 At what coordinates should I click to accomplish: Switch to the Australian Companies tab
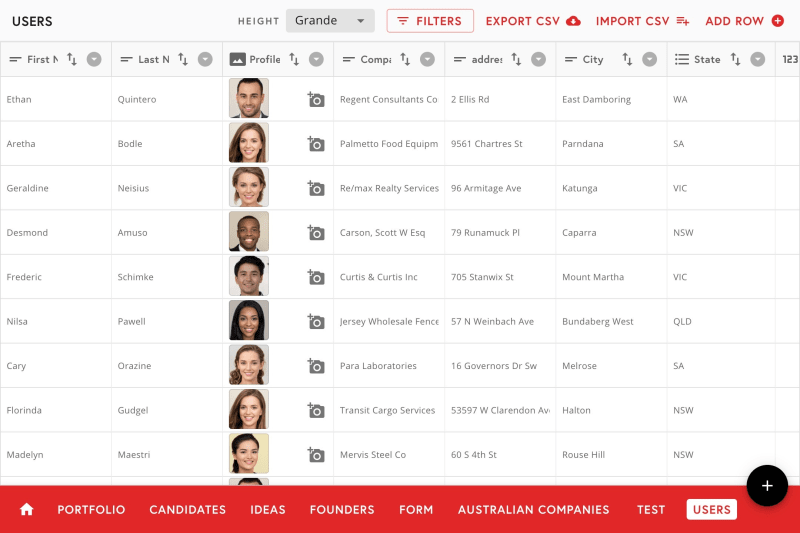point(534,510)
